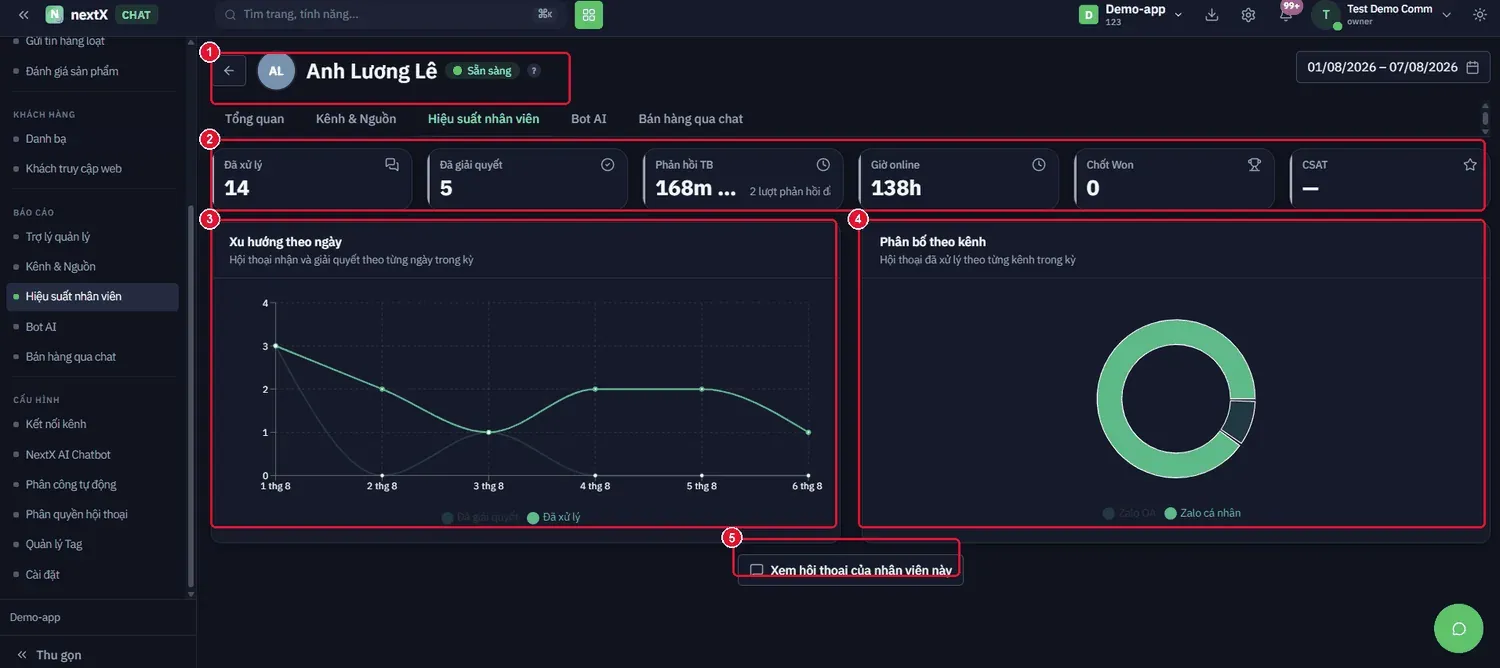Click the star icon on CSAT card
This screenshot has width=1500, height=668.
1470,165
